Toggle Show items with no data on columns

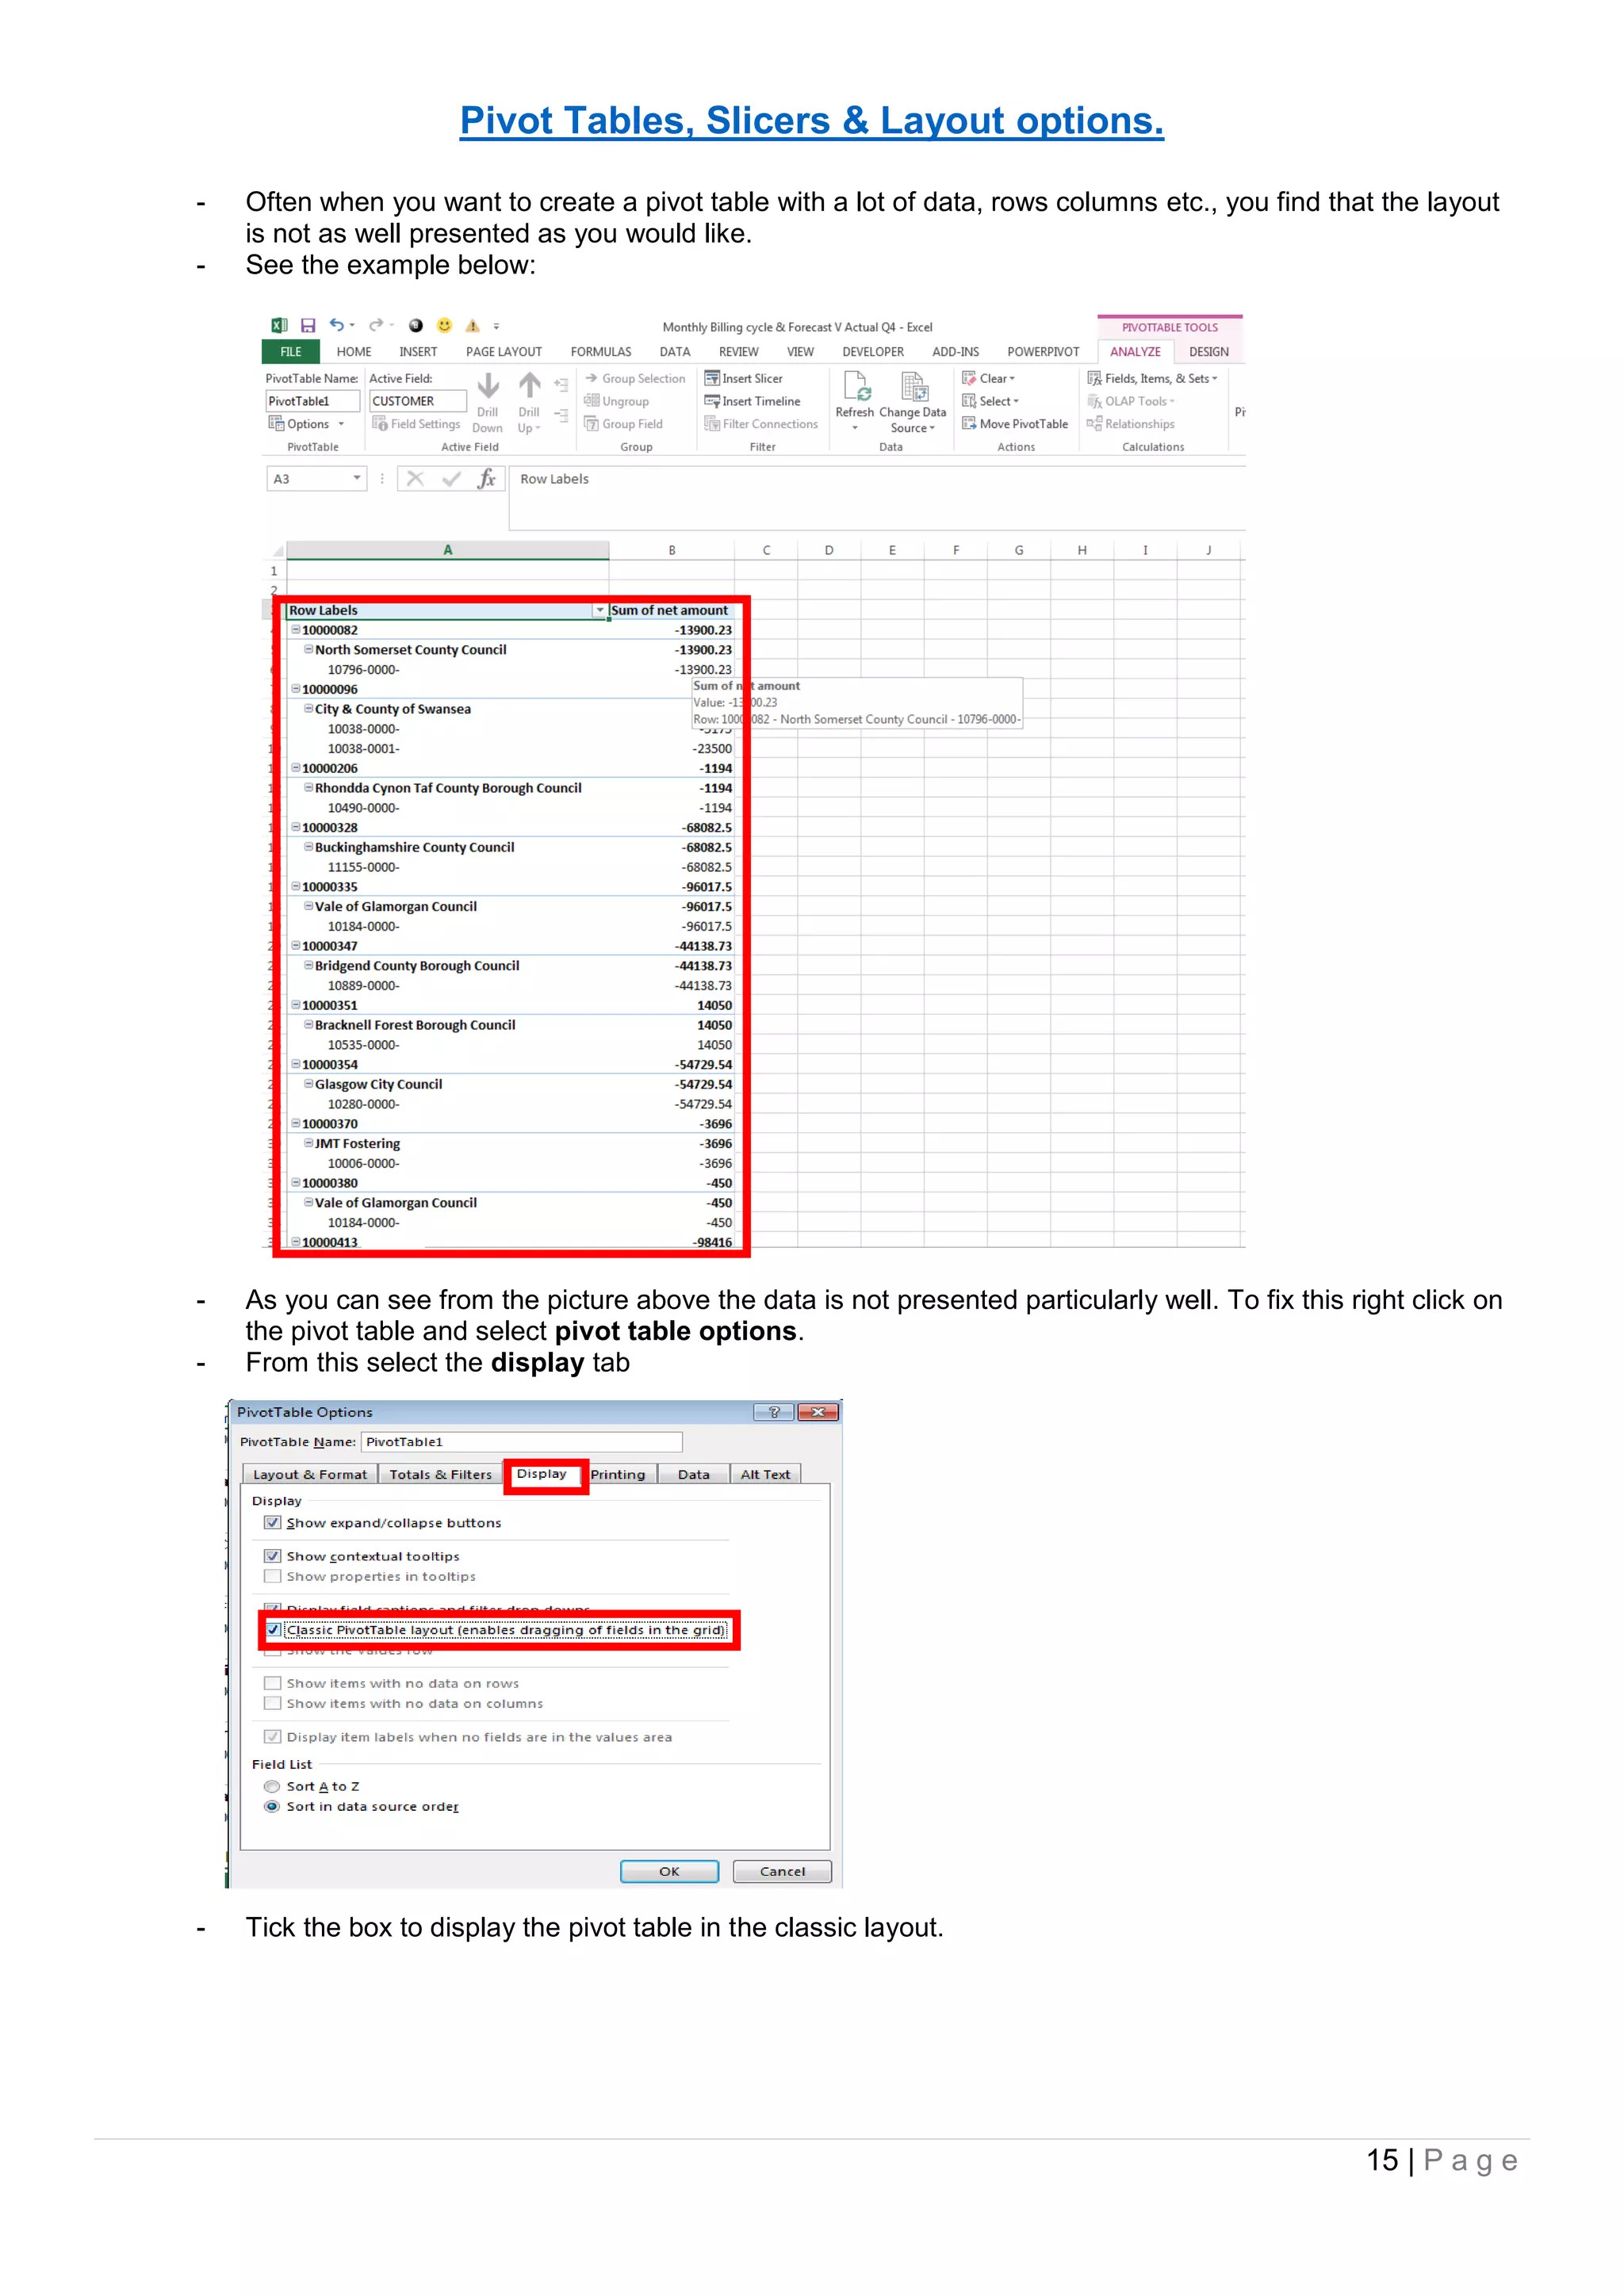pos(272,1703)
